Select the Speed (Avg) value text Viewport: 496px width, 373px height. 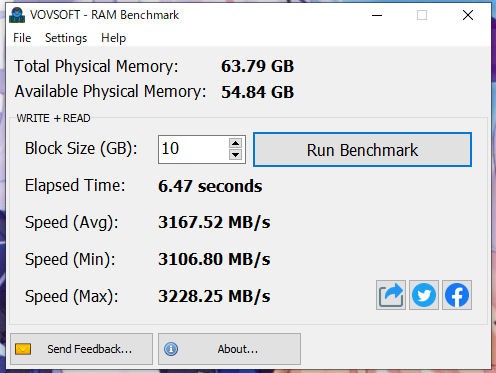click(x=214, y=222)
